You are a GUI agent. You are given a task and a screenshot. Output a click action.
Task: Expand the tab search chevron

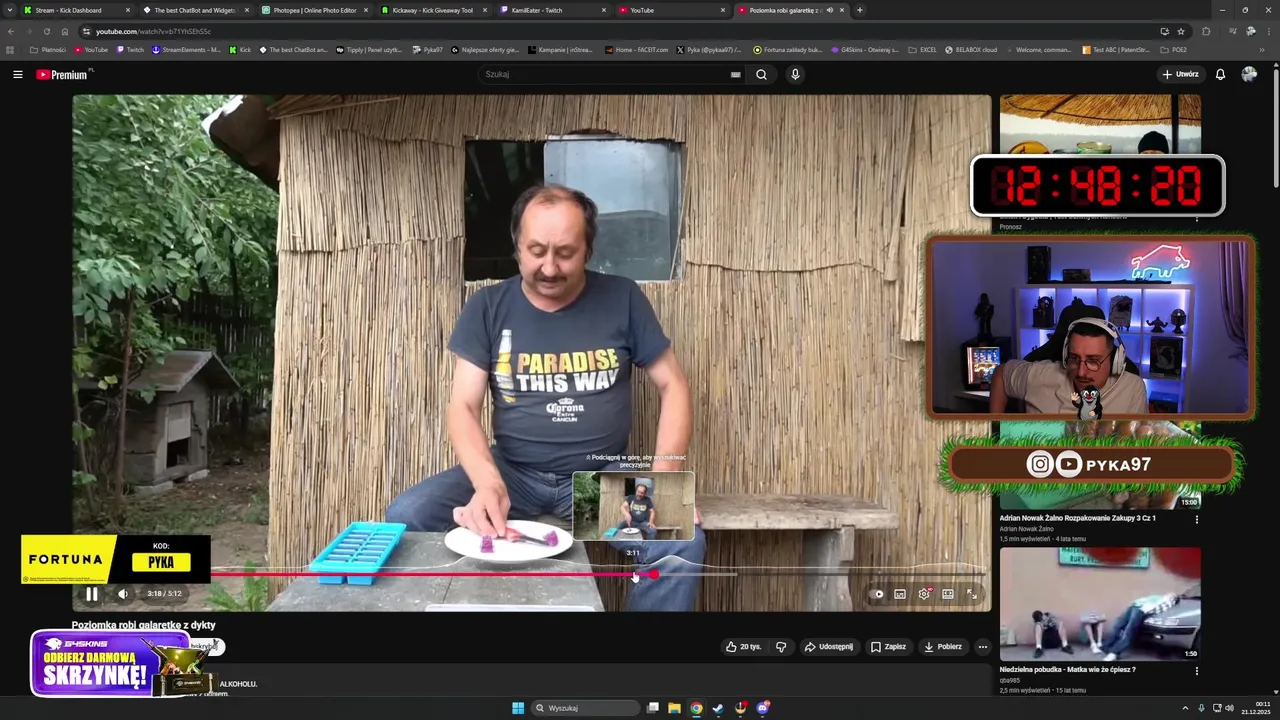8,10
